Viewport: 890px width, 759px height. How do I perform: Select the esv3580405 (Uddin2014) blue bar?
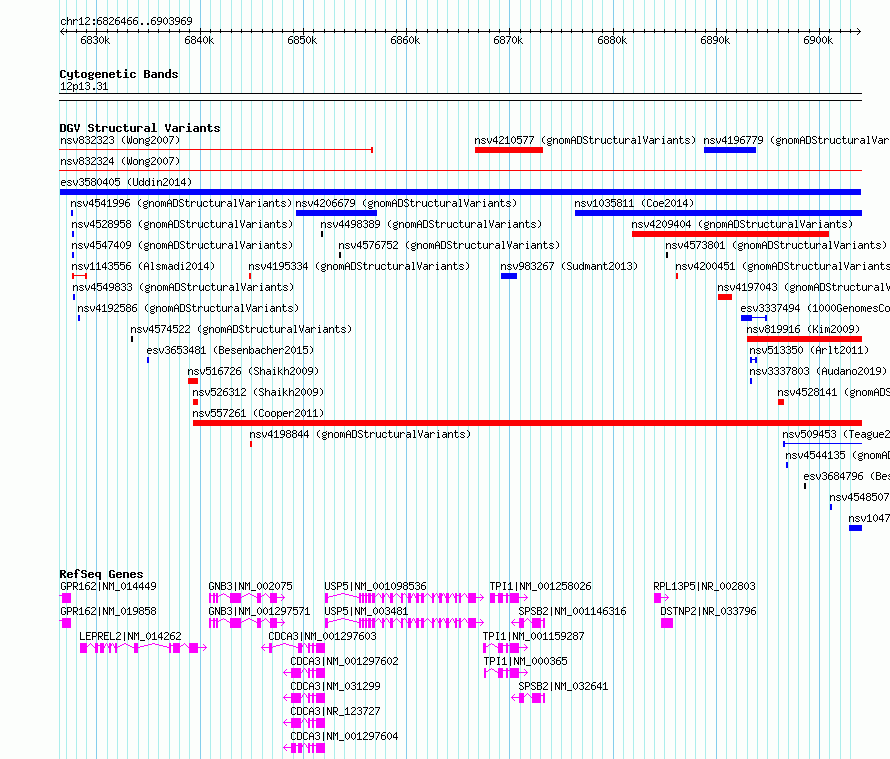(460, 192)
